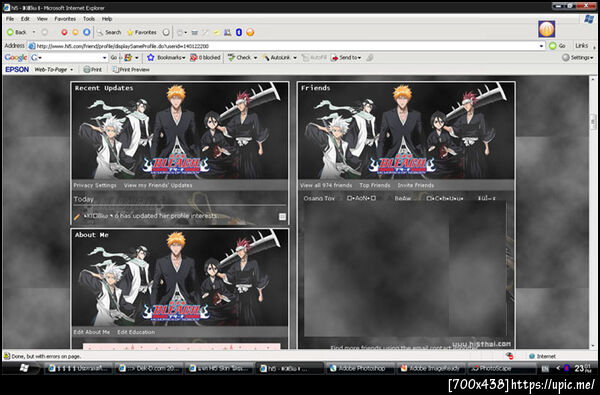Image resolution: width=600 pixels, height=395 pixels.
Task: Click View my Friends' Updates link
Action: [158, 185]
